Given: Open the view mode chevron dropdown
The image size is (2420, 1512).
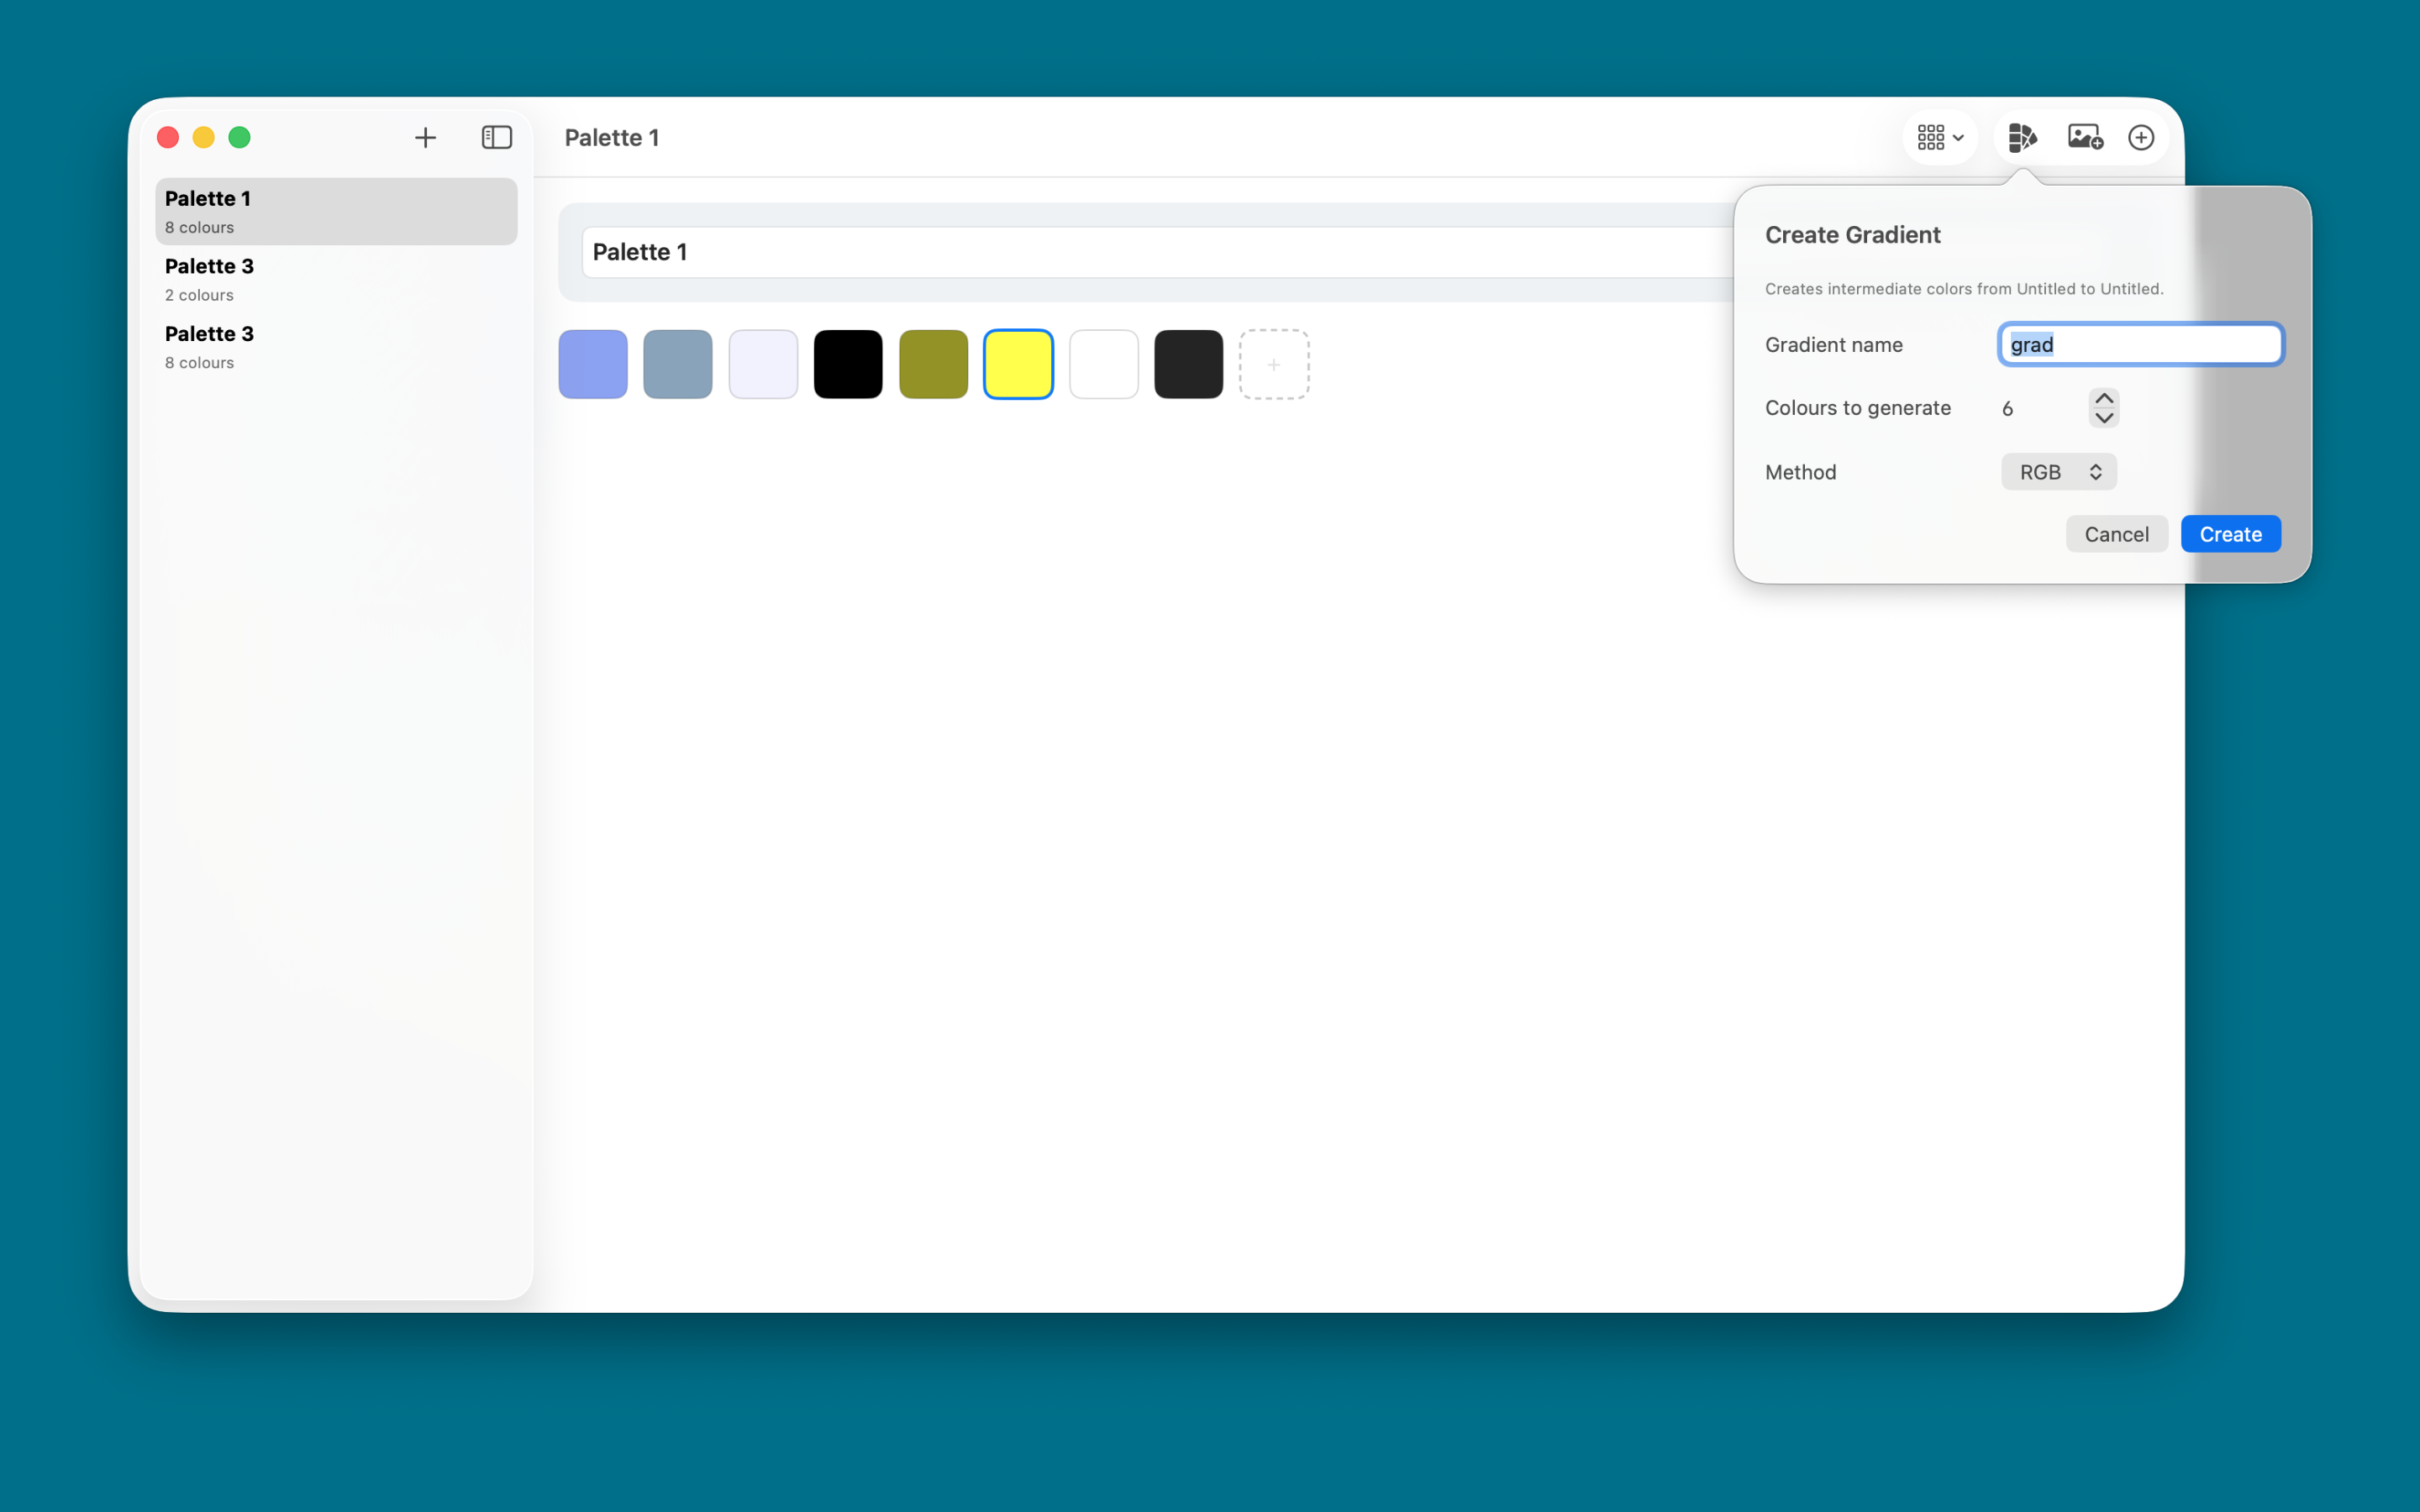Looking at the screenshot, I should point(1958,137).
